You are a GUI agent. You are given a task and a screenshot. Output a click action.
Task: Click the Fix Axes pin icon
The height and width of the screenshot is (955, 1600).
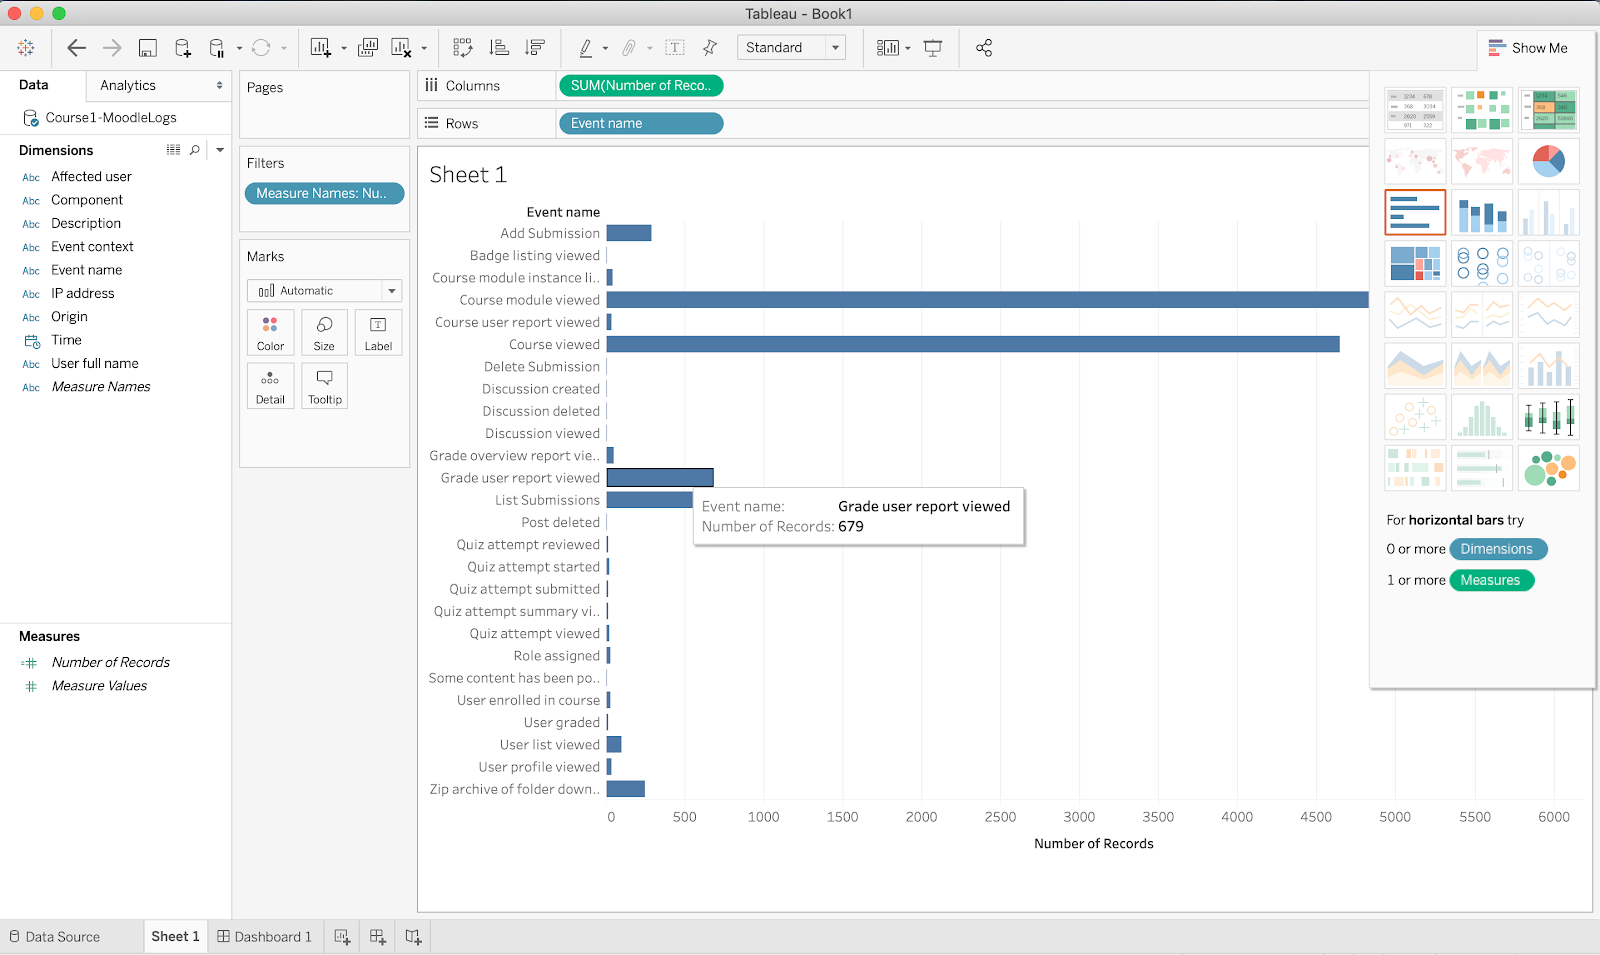click(710, 48)
